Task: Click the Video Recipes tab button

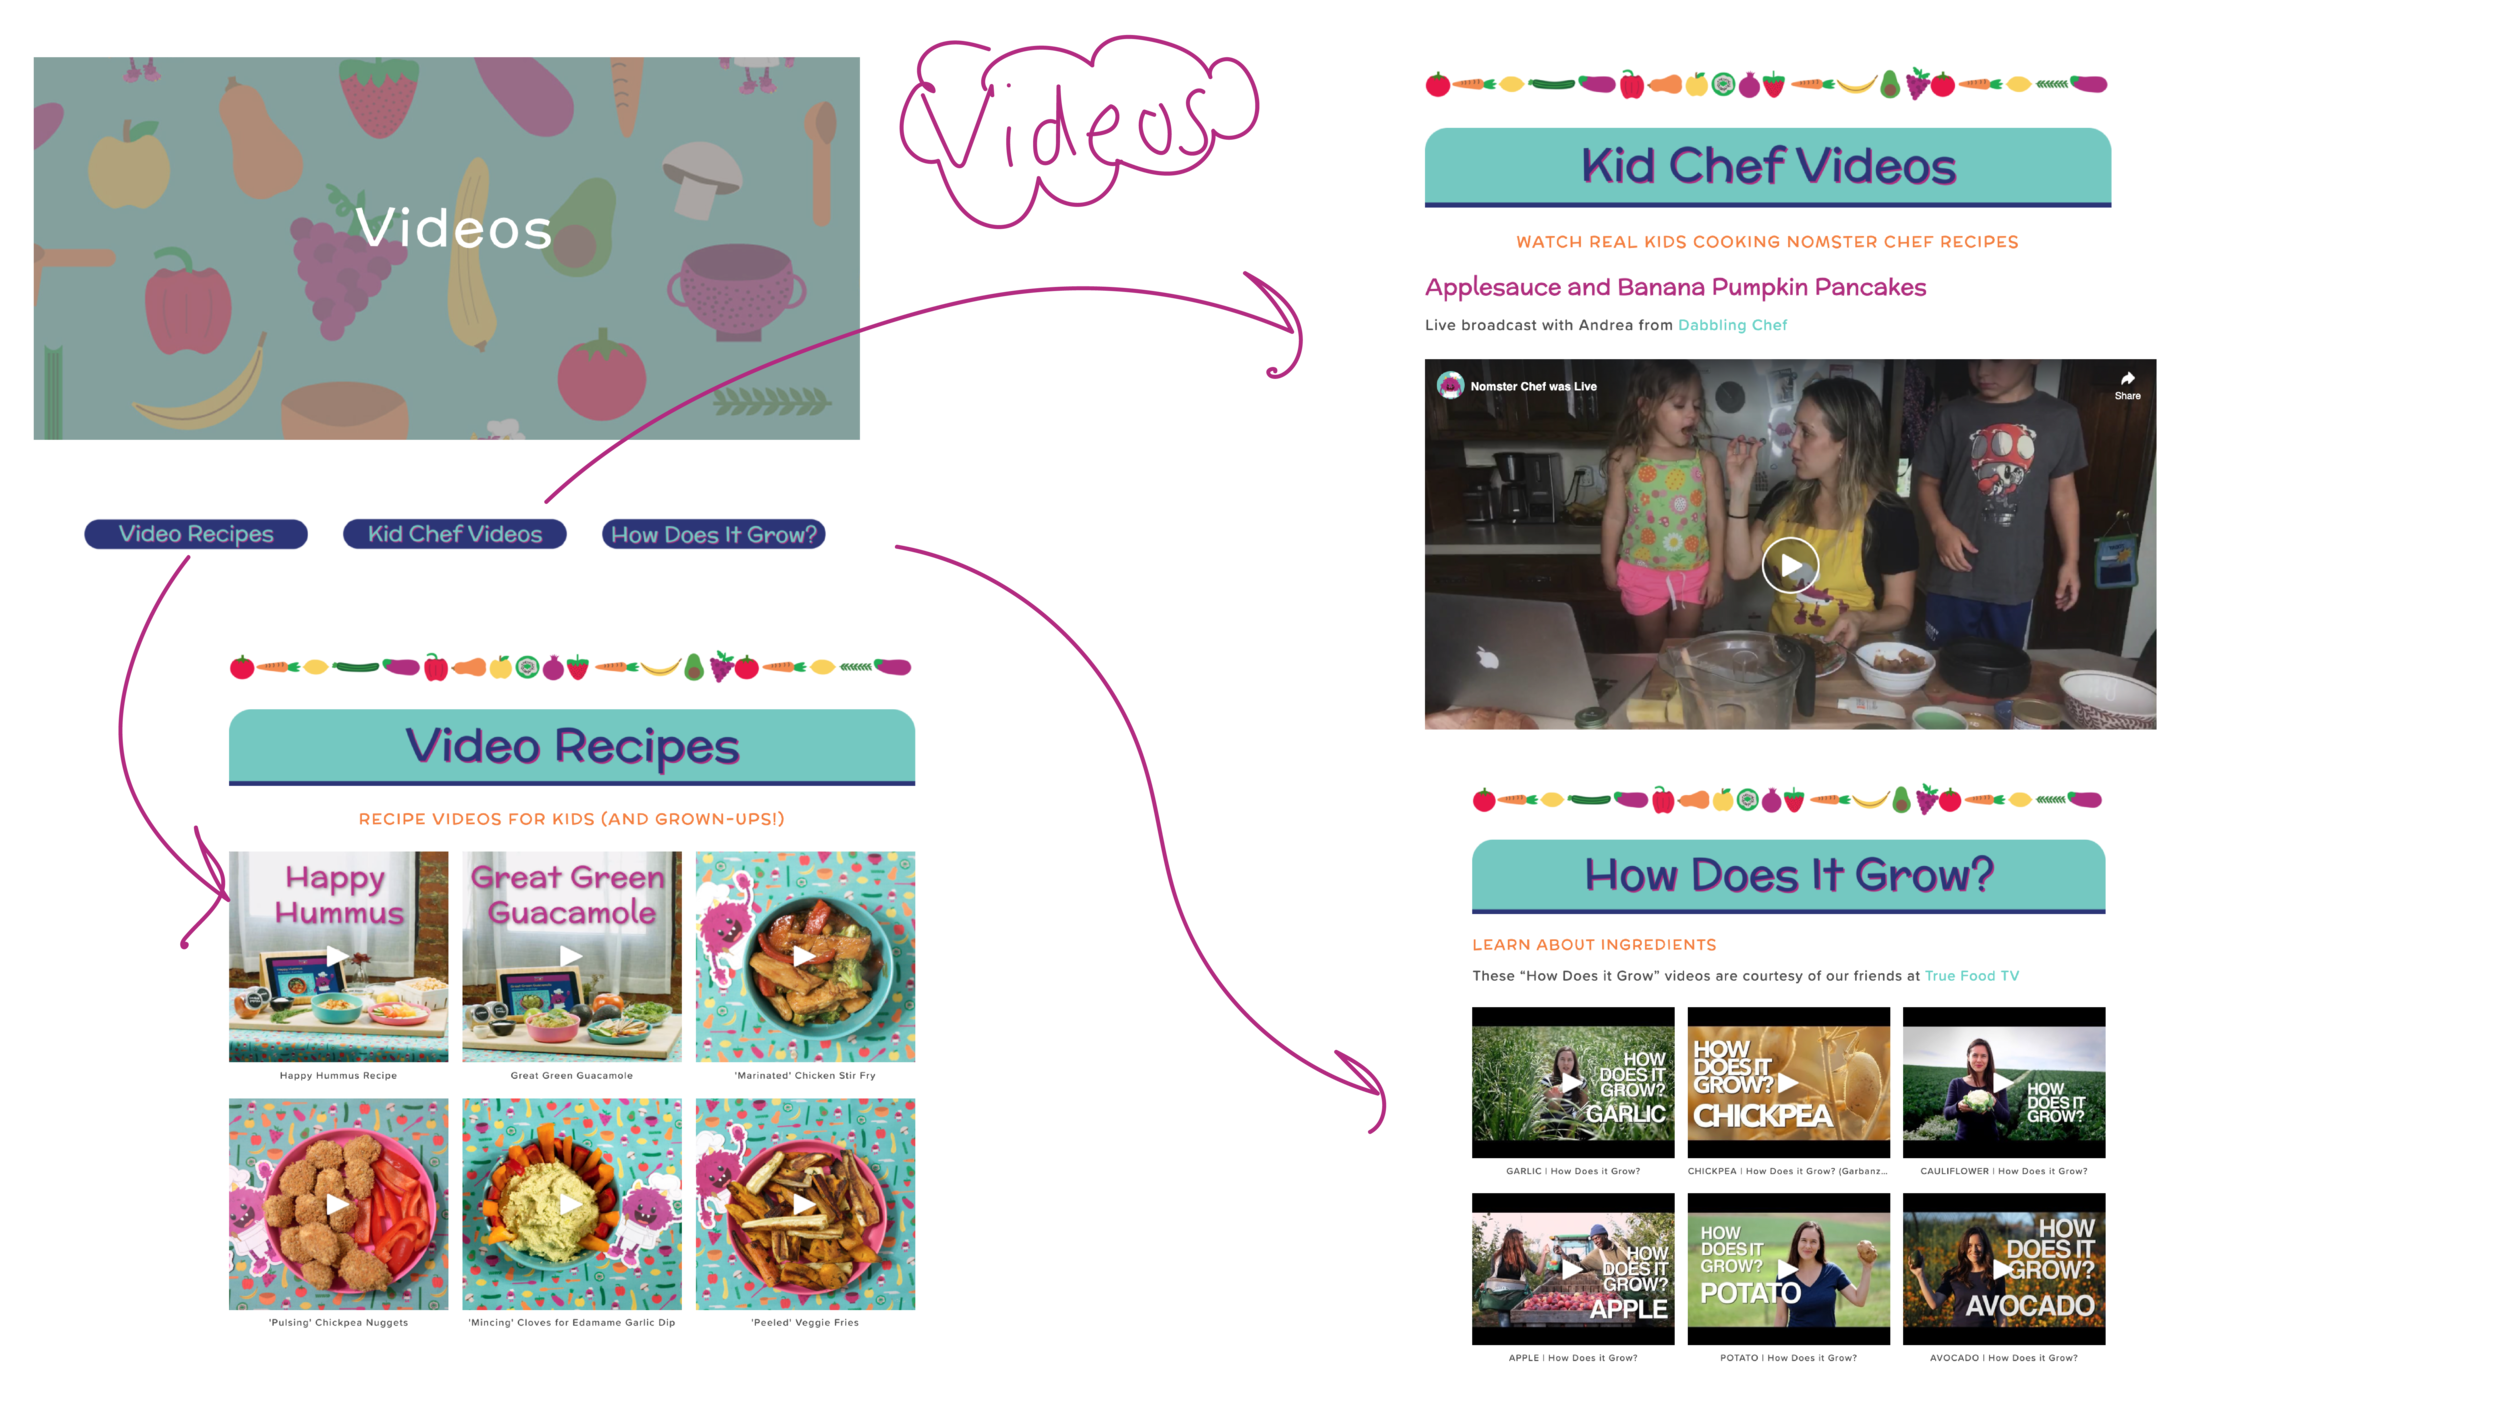Action: click(194, 533)
